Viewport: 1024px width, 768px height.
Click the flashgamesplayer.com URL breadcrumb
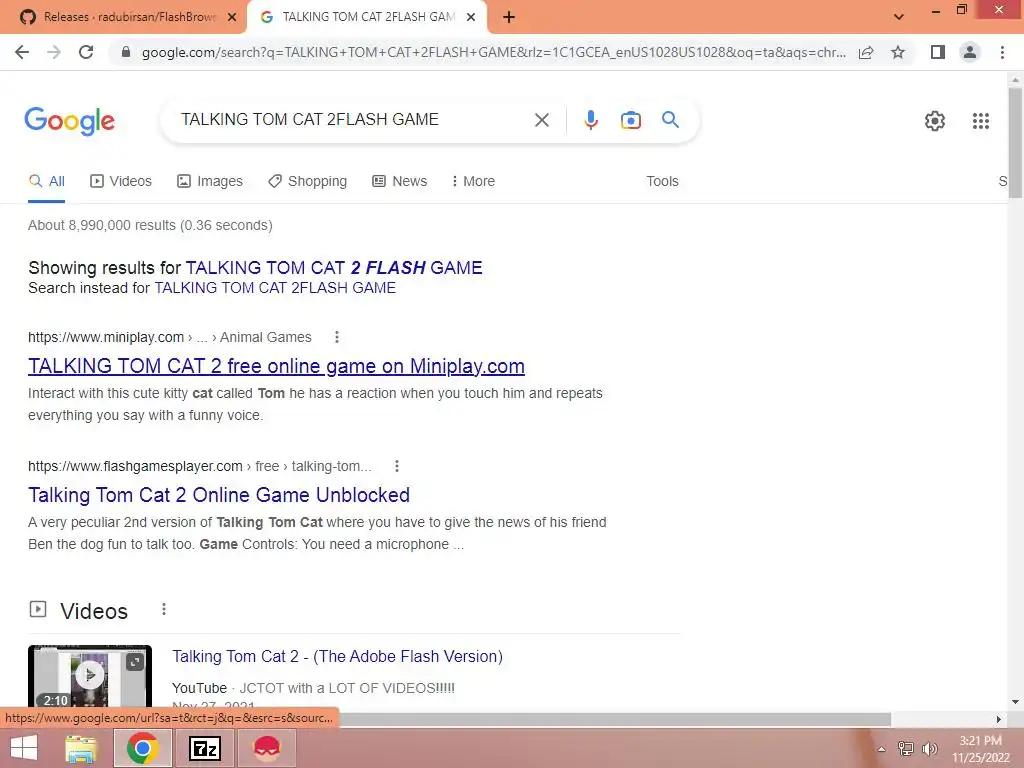(x=199, y=466)
